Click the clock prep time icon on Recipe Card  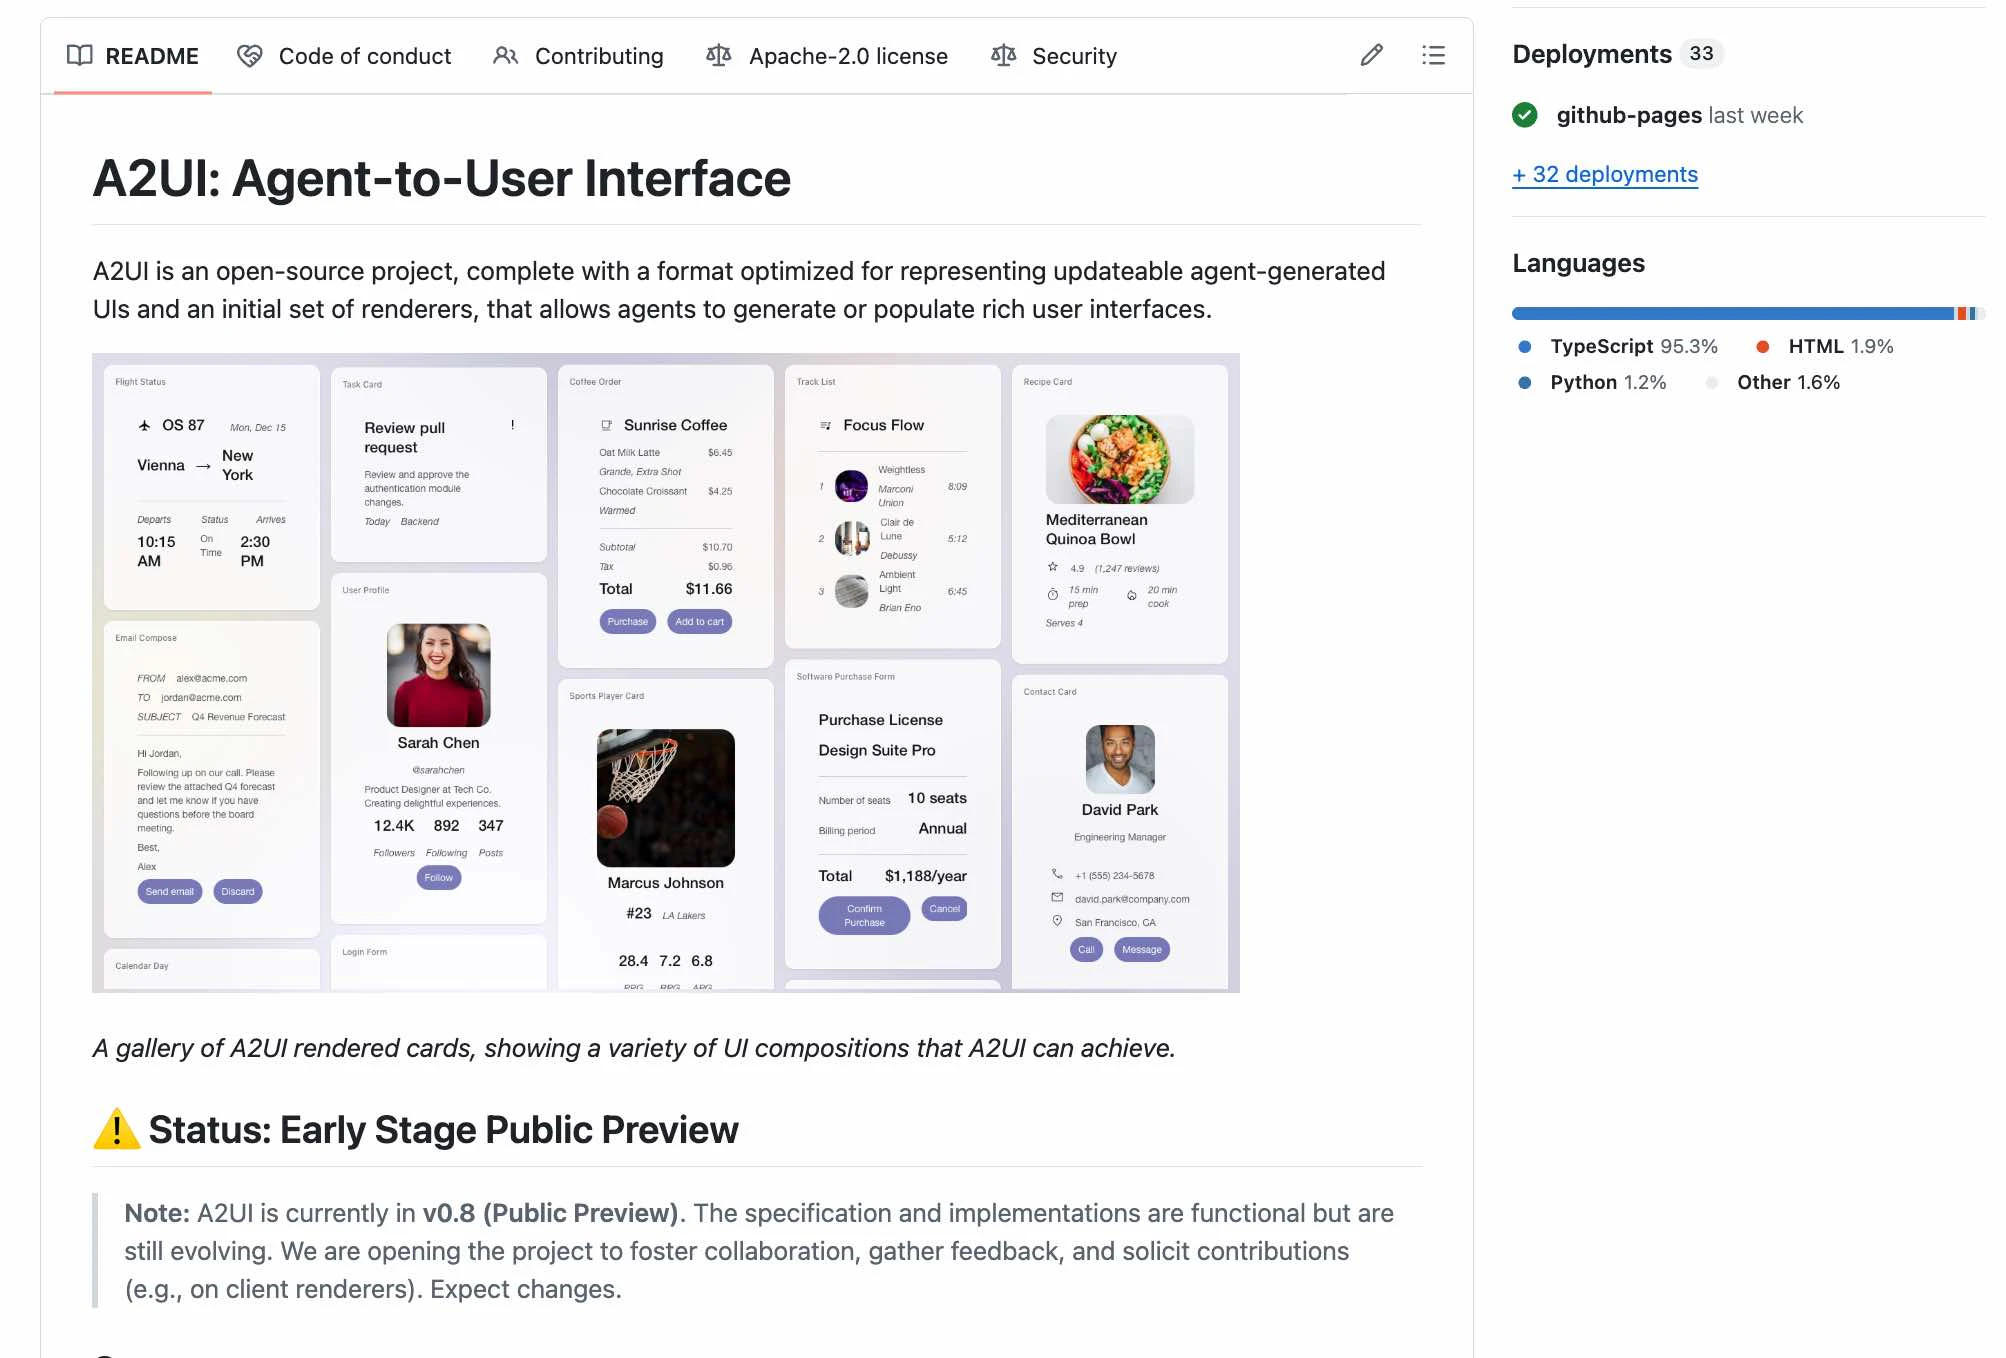coord(1053,595)
